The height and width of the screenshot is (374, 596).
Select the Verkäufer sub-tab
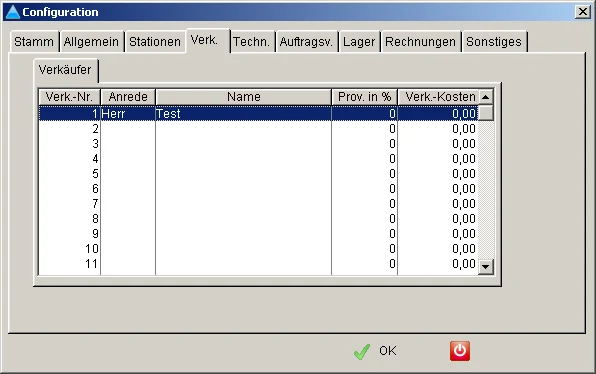(x=65, y=70)
